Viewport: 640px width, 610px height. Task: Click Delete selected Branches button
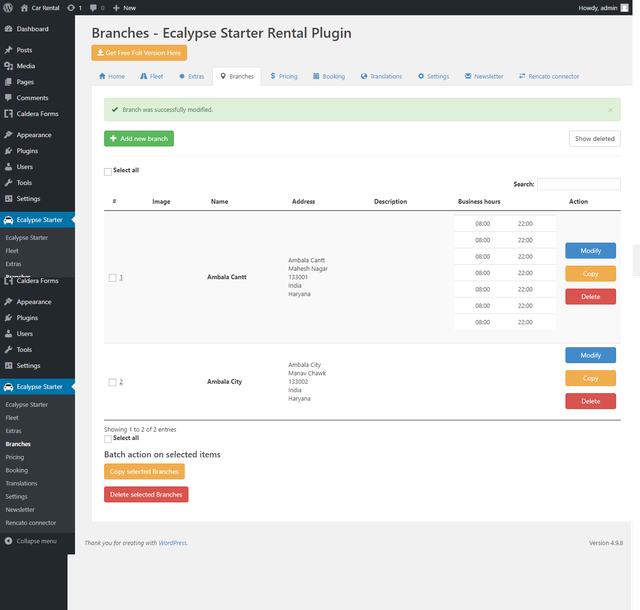point(146,494)
